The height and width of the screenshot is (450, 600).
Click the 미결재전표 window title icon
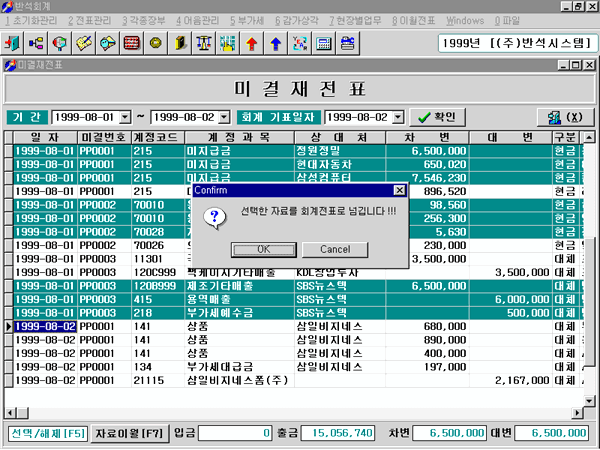pos(10,65)
